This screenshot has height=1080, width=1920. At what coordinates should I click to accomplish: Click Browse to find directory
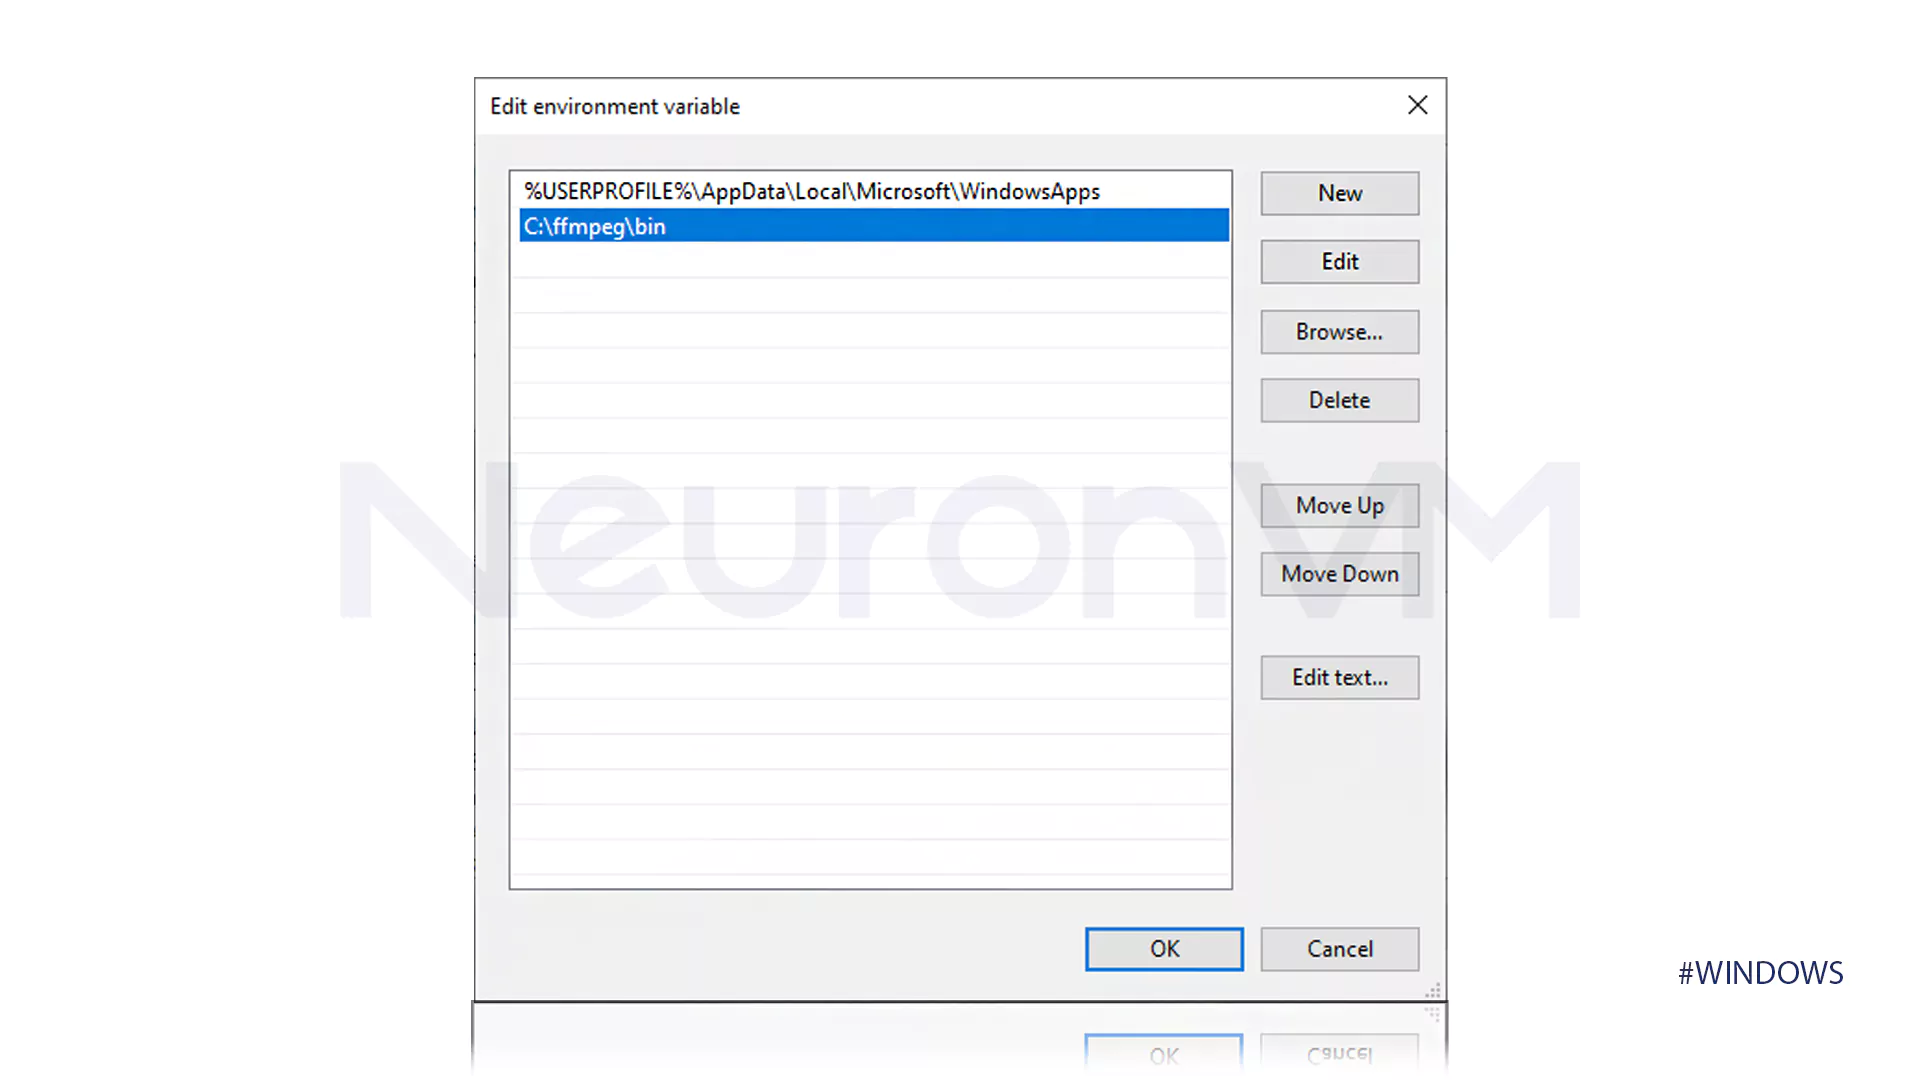click(1340, 331)
